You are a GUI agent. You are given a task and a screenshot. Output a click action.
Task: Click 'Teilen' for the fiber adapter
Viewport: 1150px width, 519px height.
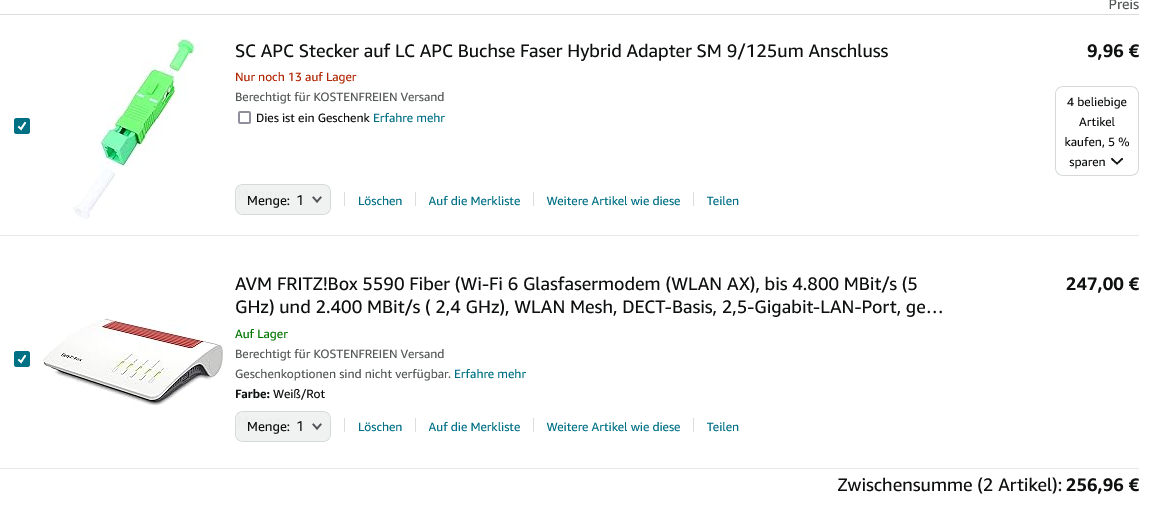[723, 201]
